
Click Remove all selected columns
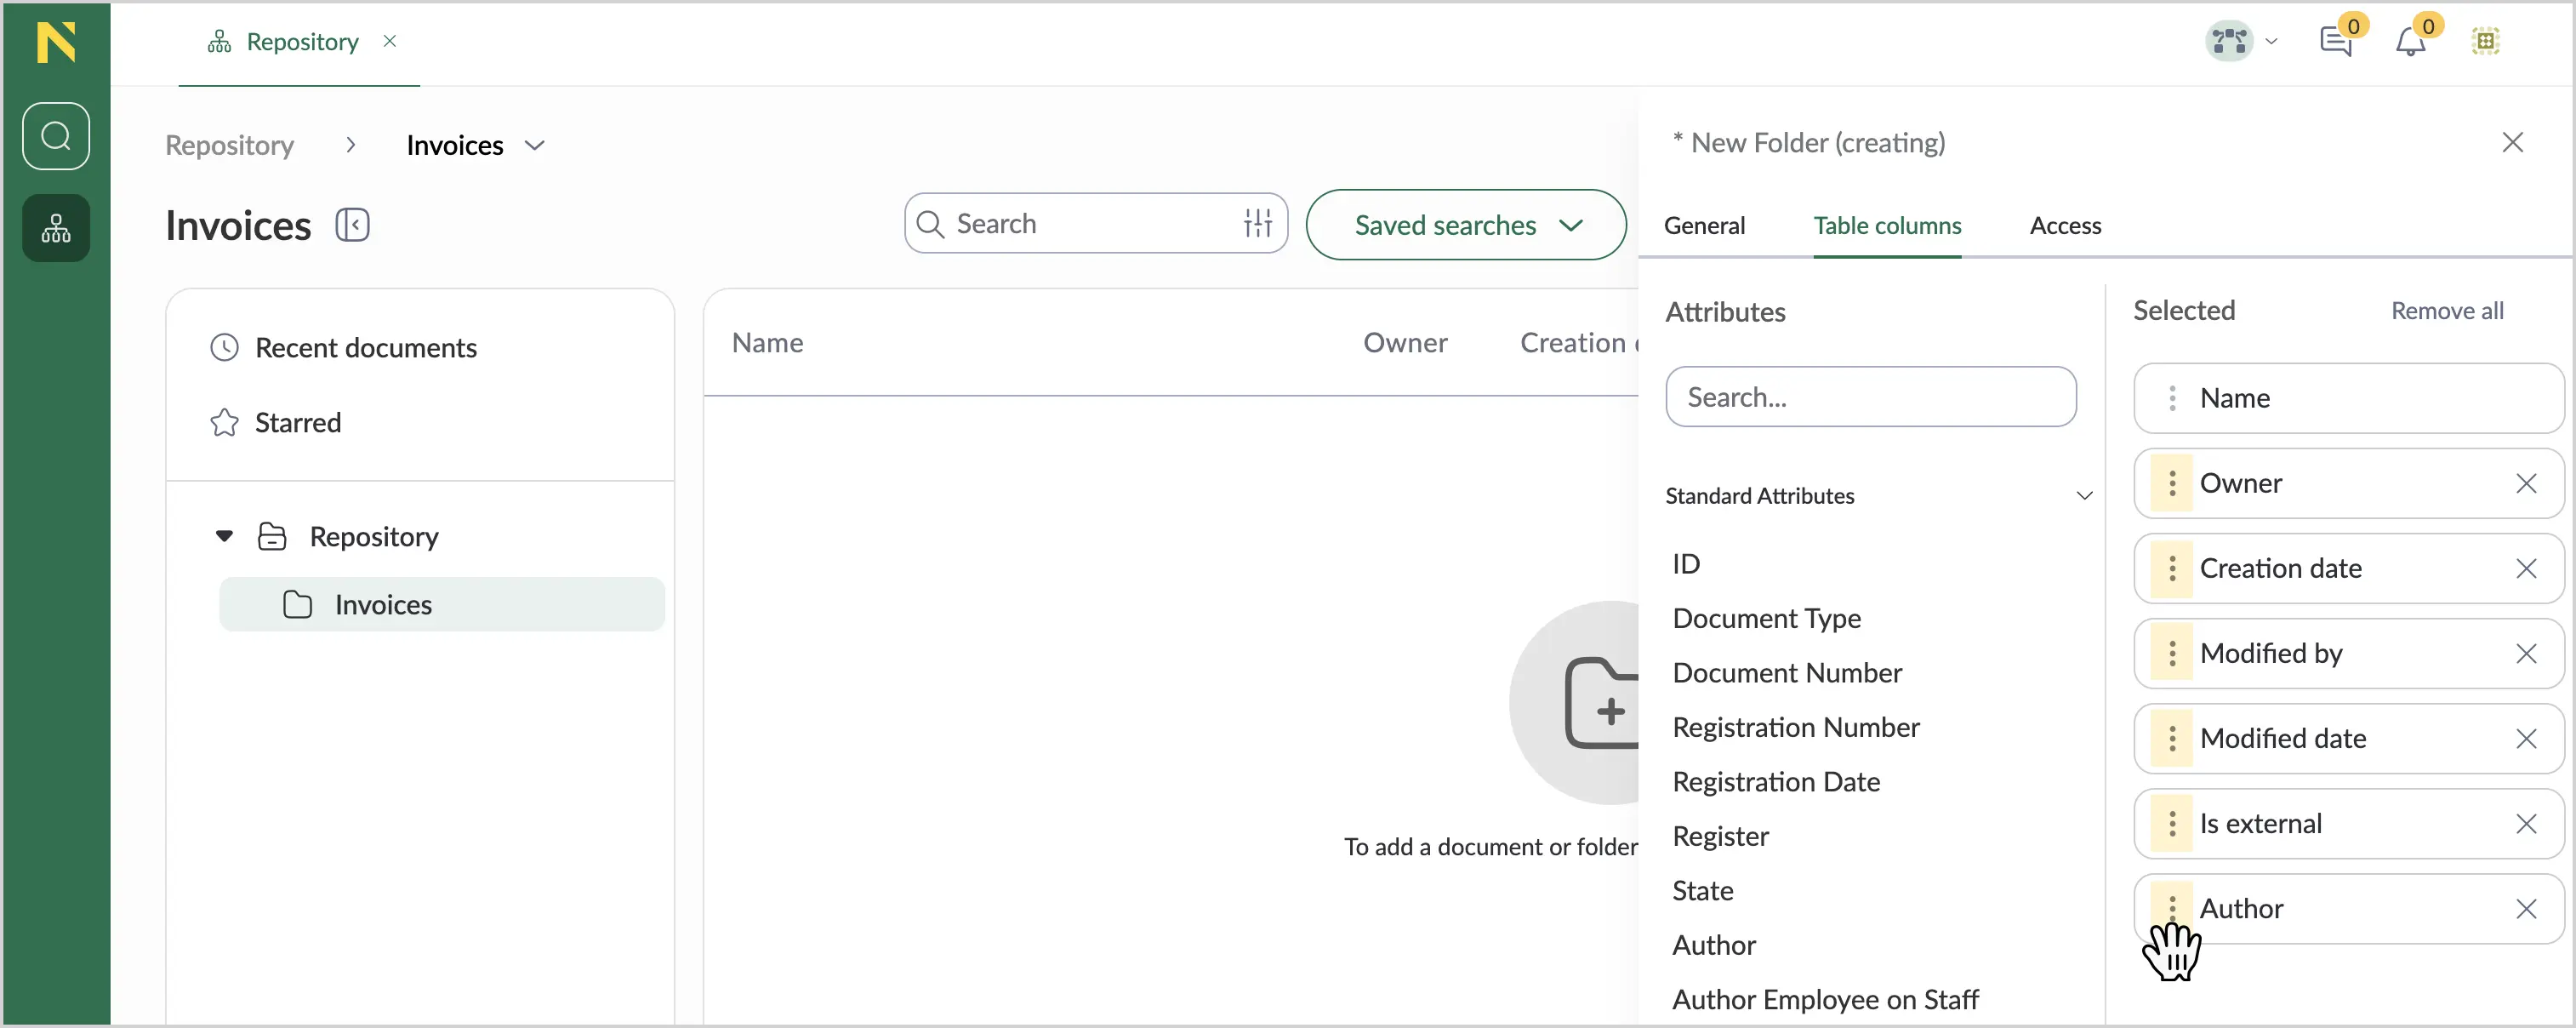tap(2447, 311)
